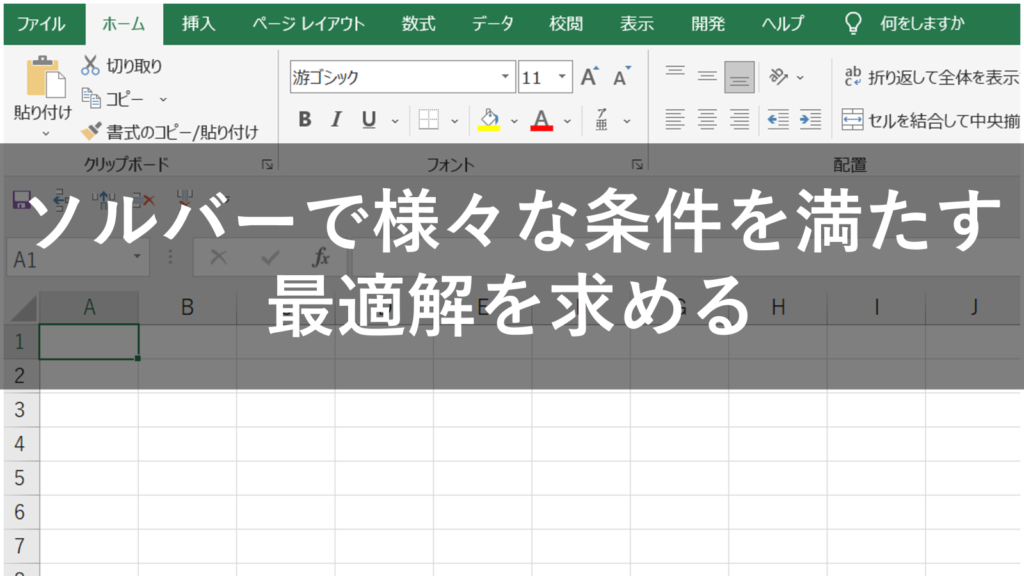The width and height of the screenshot is (1024, 576).
Task: Open the paste options dropdown arrow
Action: tap(45, 134)
